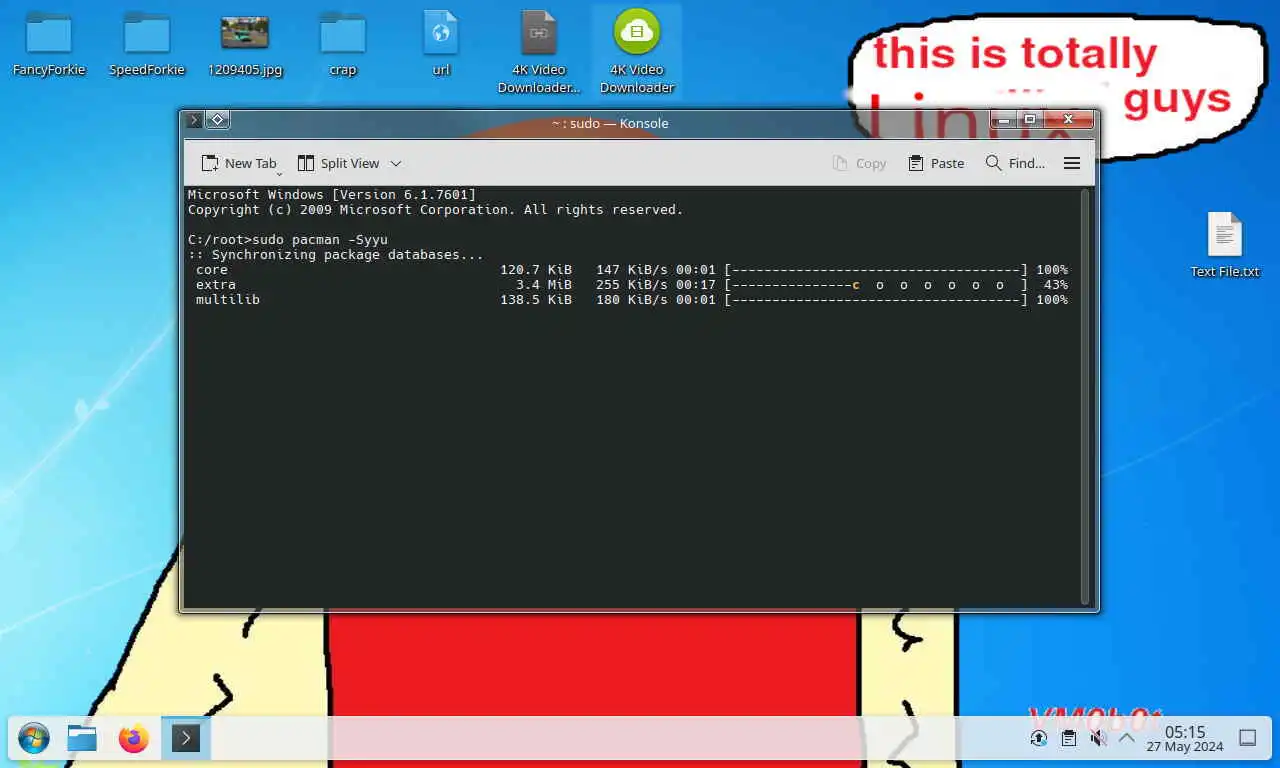
Task: Select the FancyForkie desktop folder
Action: [48, 45]
